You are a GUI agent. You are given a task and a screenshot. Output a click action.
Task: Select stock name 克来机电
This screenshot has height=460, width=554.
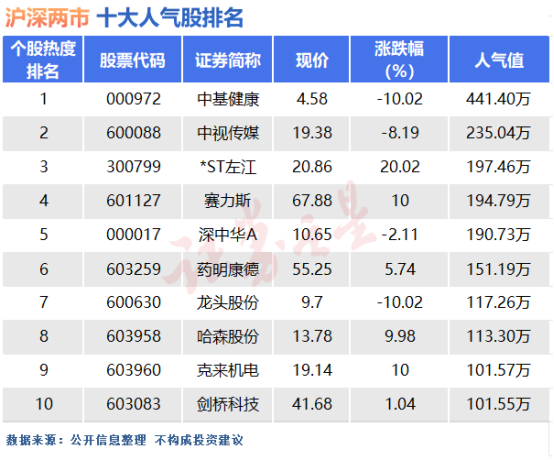228,371
